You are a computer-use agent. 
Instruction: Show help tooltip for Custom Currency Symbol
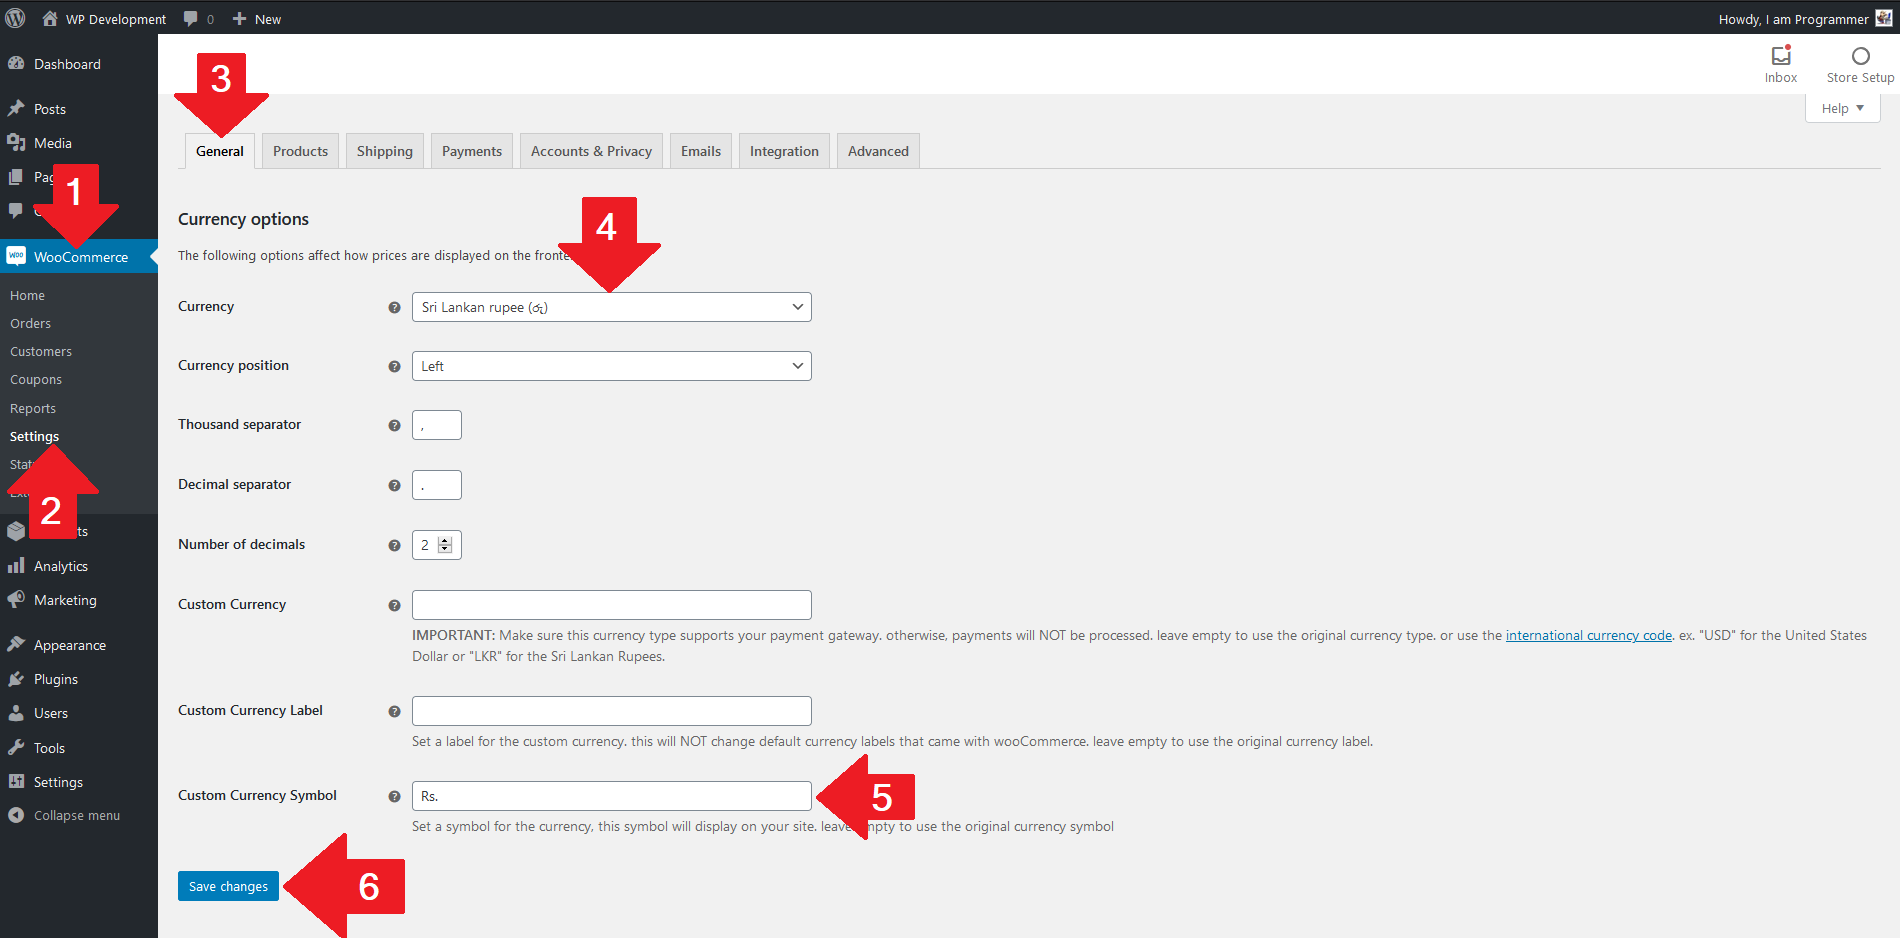pyautogui.click(x=394, y=796)
